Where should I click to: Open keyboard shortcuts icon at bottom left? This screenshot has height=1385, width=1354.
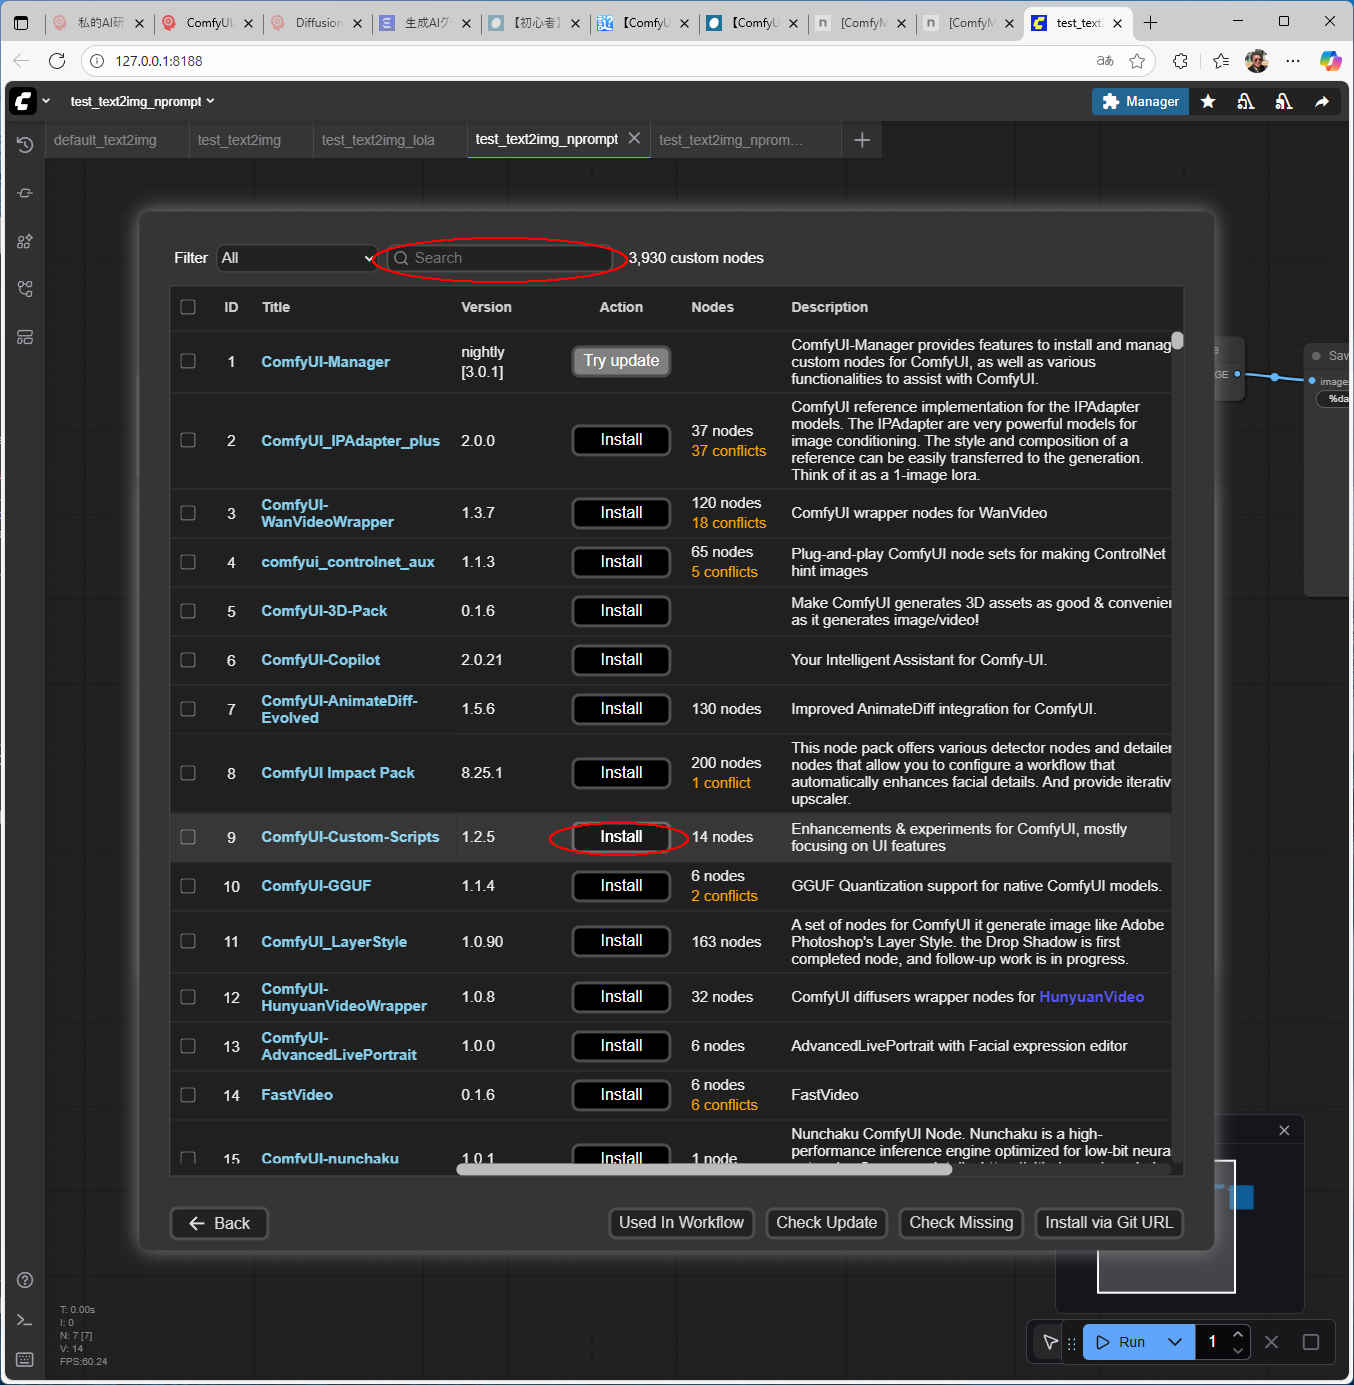[x=25, y=1359]
